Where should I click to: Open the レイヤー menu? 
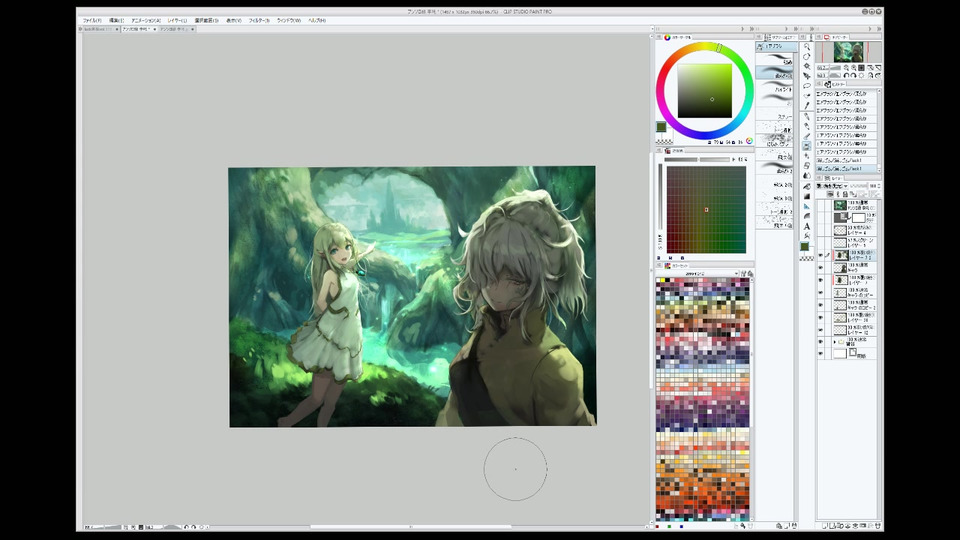click(178, 20)
